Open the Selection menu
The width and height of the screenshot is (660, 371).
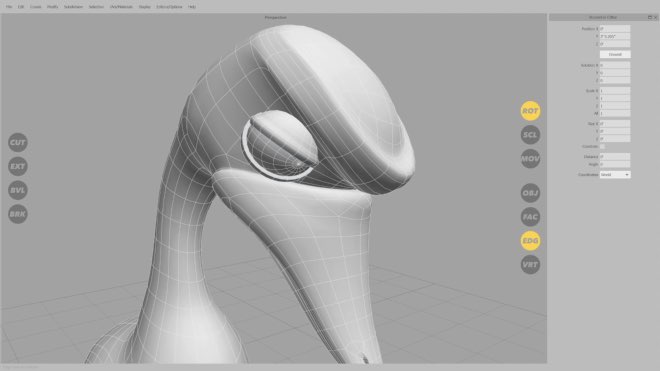(x=96, y=7)
